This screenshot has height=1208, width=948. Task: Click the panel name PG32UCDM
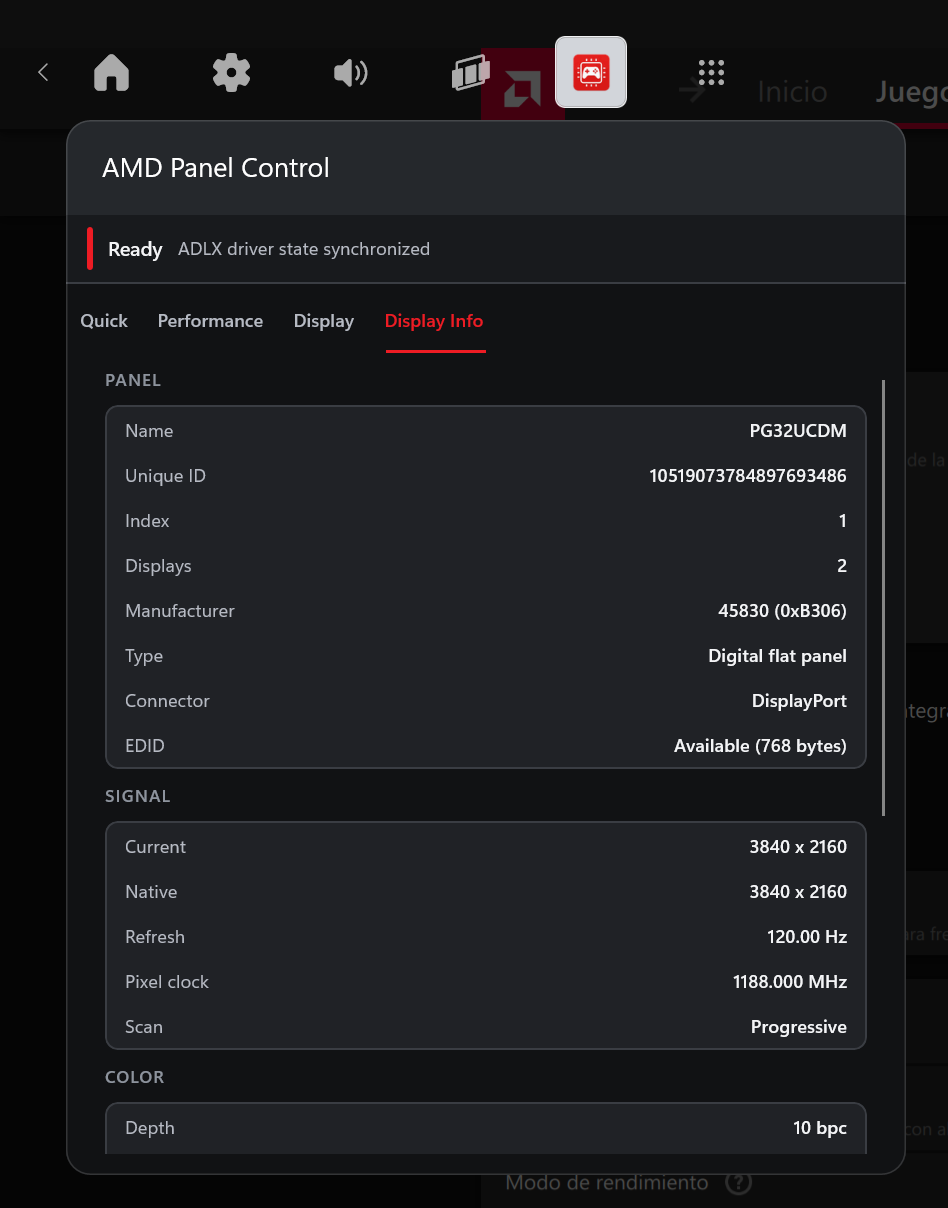tap(798, 431)
